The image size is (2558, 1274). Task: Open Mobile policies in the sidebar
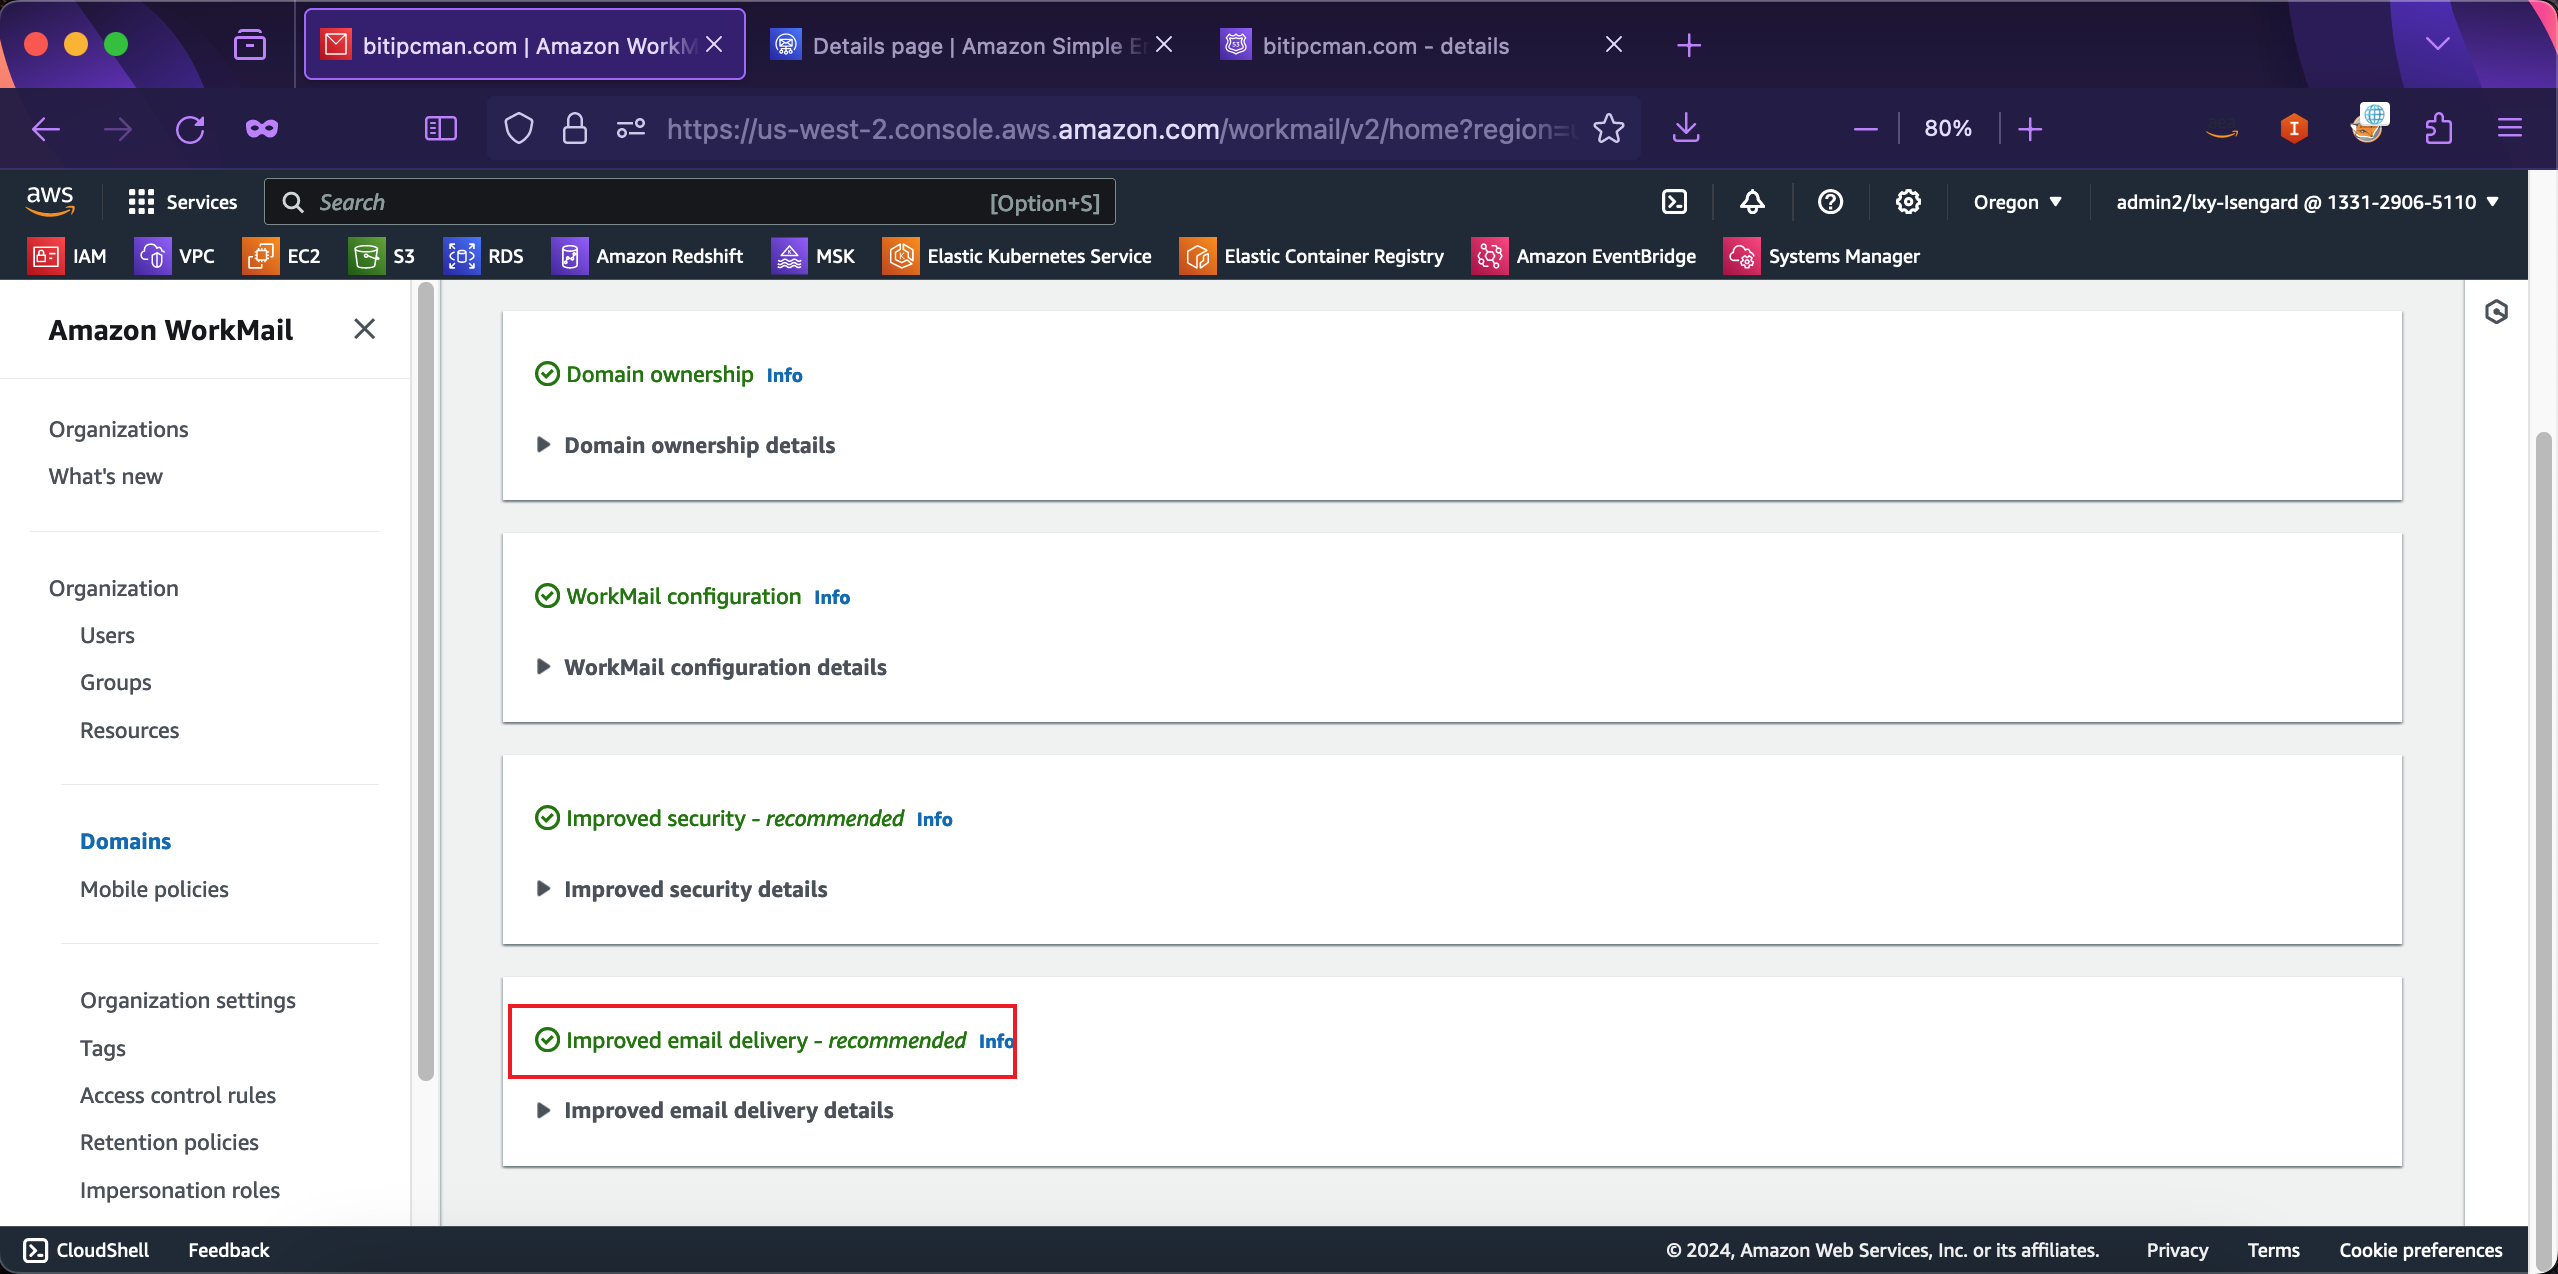click(154, 889)
